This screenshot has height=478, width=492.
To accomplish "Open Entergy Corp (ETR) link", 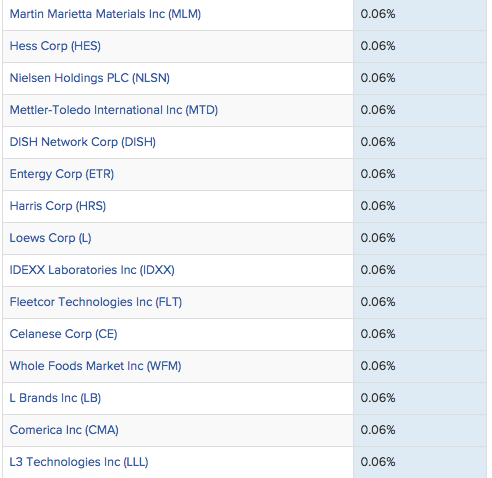I will [x=62, y=174].
